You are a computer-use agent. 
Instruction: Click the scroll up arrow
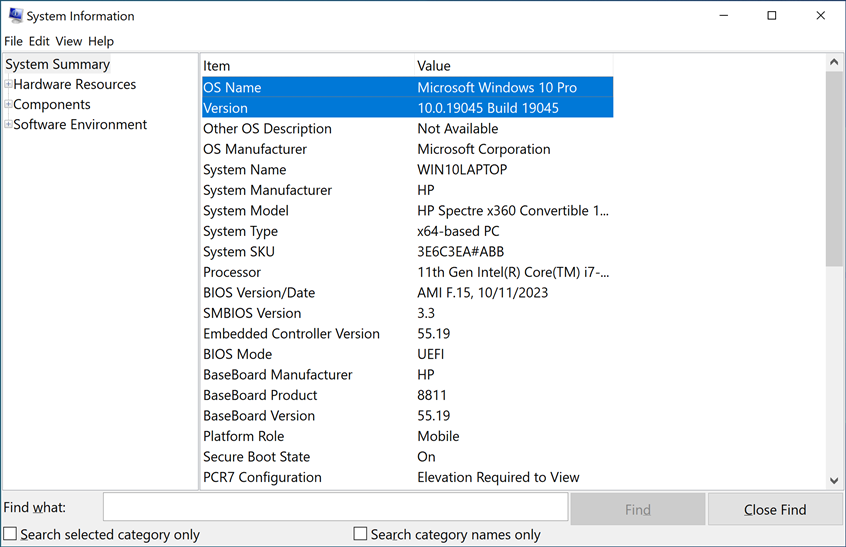click(x=834, y=62)
